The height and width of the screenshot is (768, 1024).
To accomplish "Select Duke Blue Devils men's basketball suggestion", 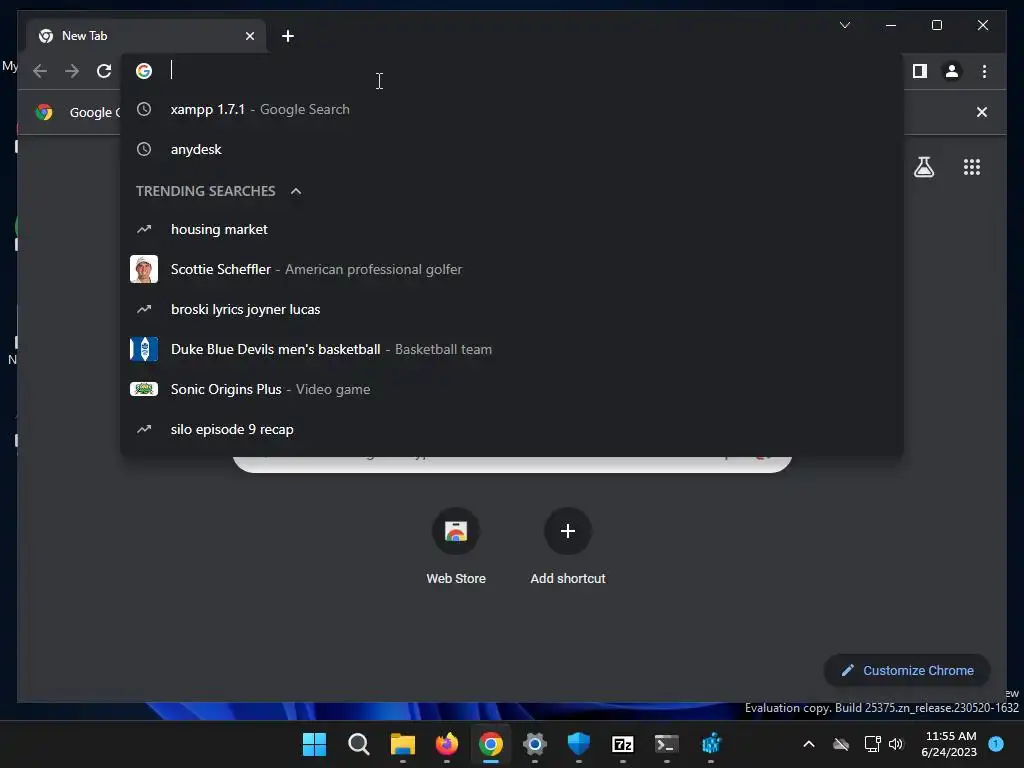I will click(512, 349).
